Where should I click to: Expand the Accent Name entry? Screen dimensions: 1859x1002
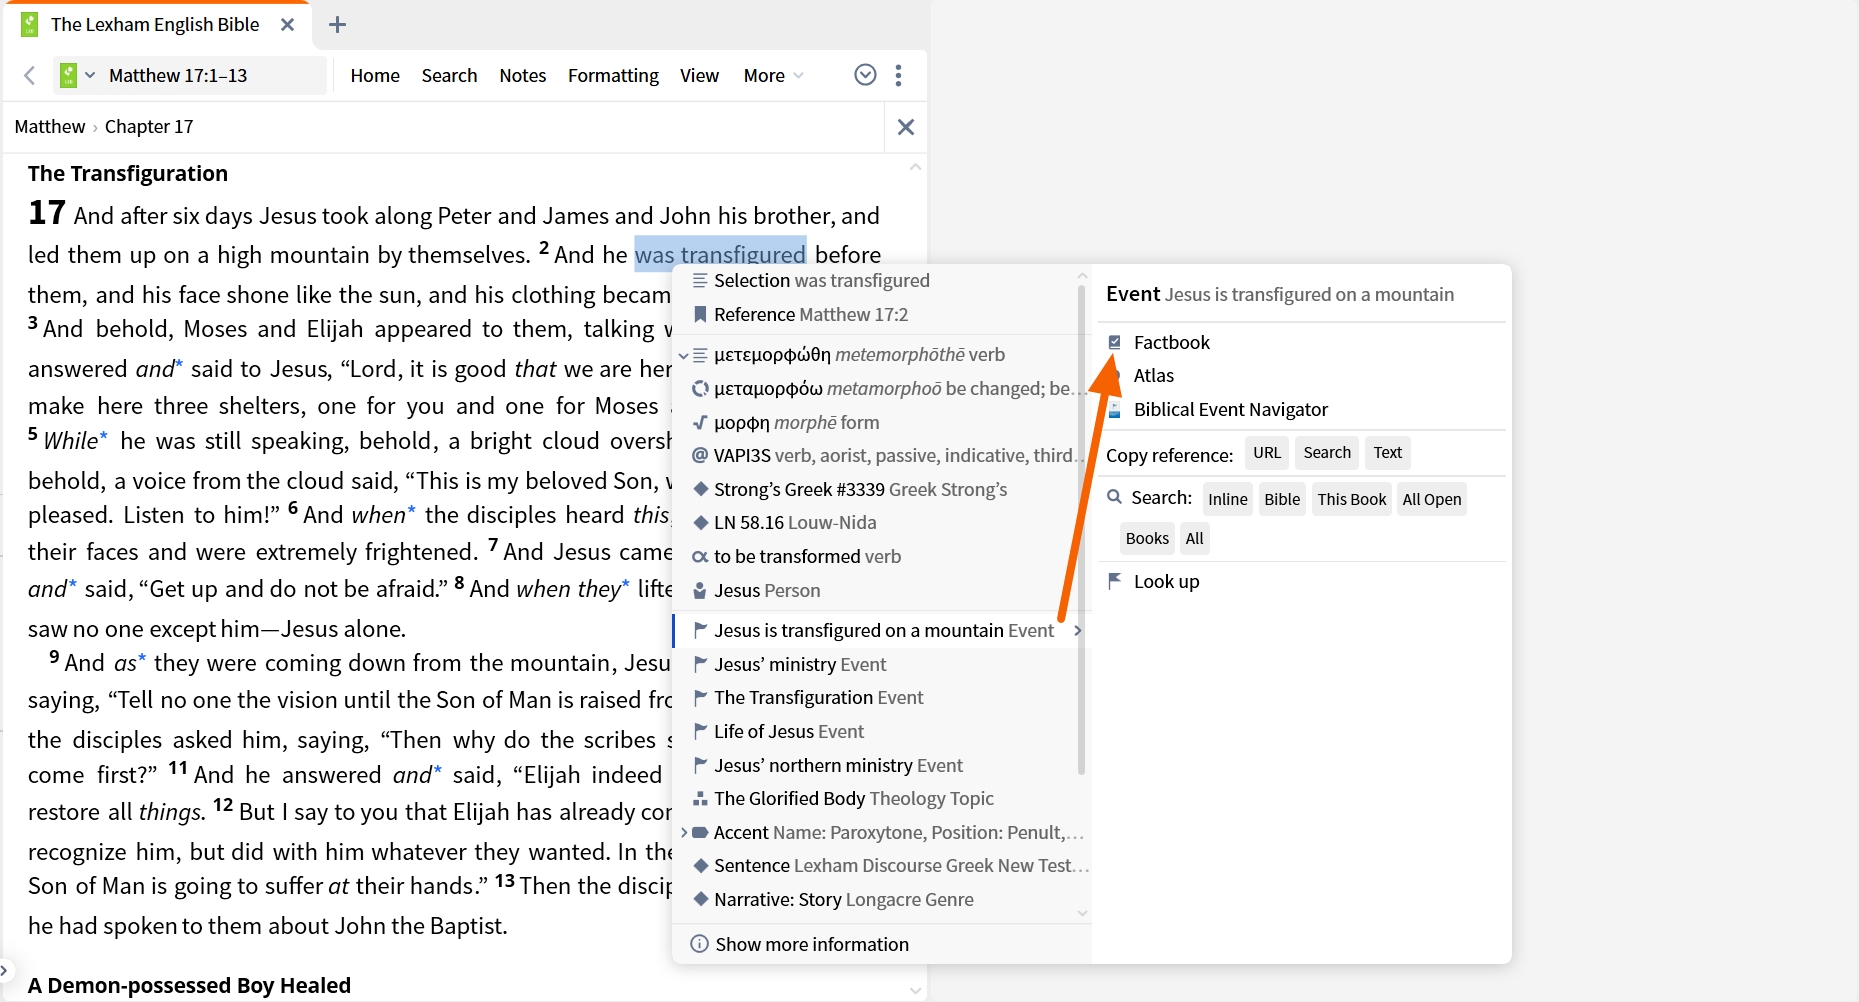coord(684,832)
